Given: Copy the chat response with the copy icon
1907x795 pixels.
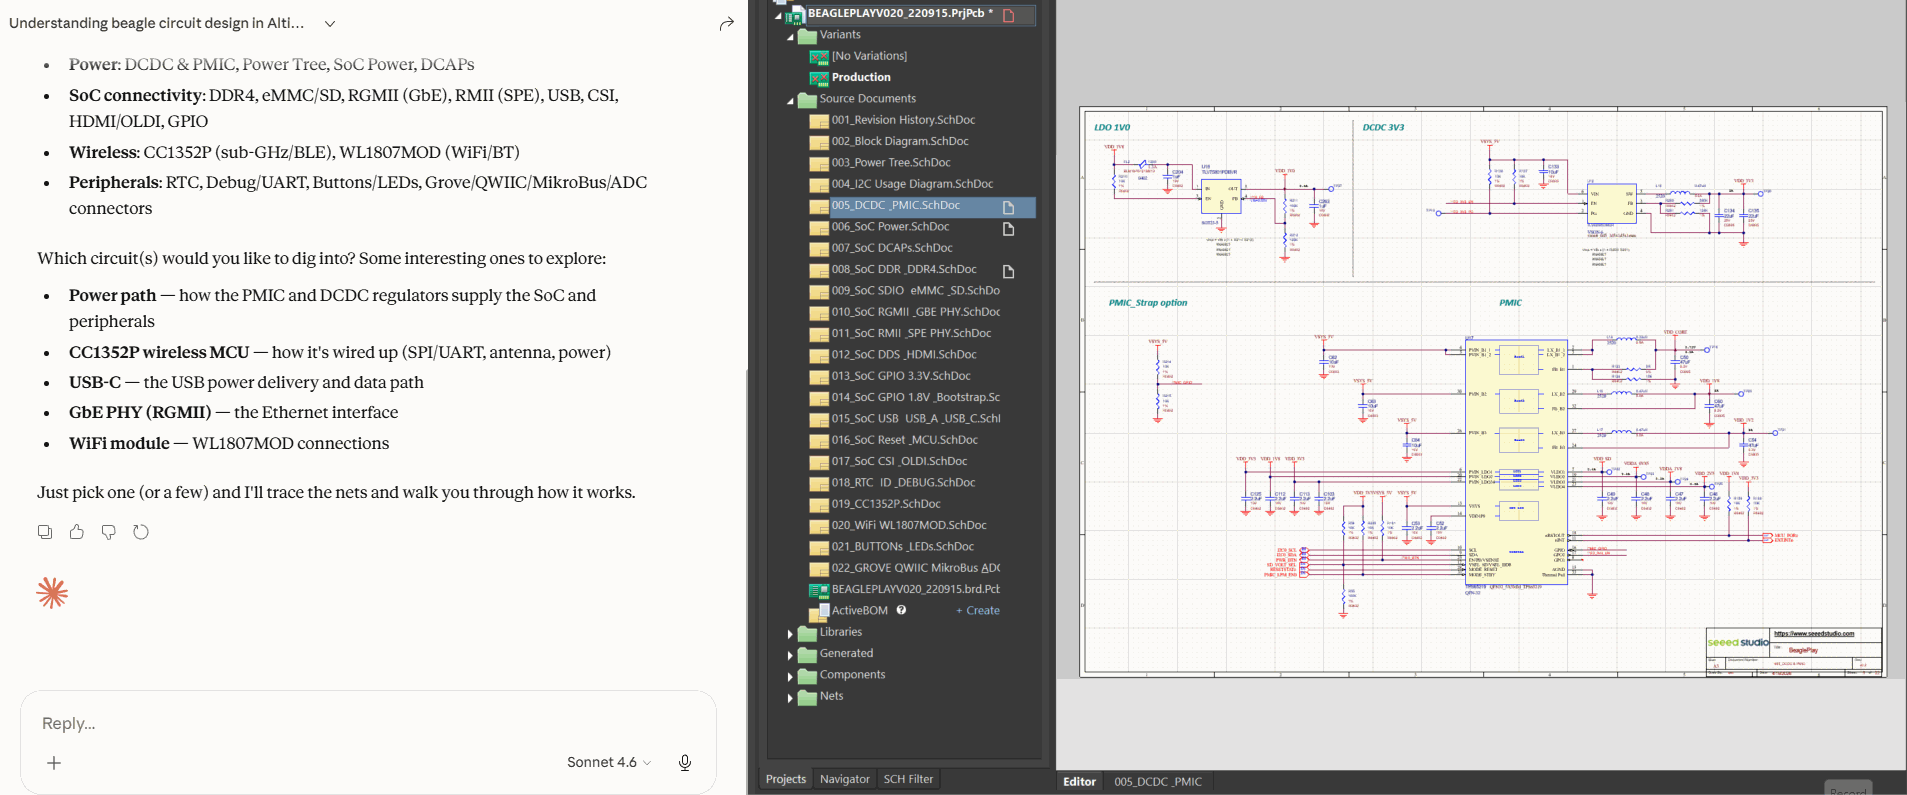Looking at the screenshot, I should tap(45, 532).
